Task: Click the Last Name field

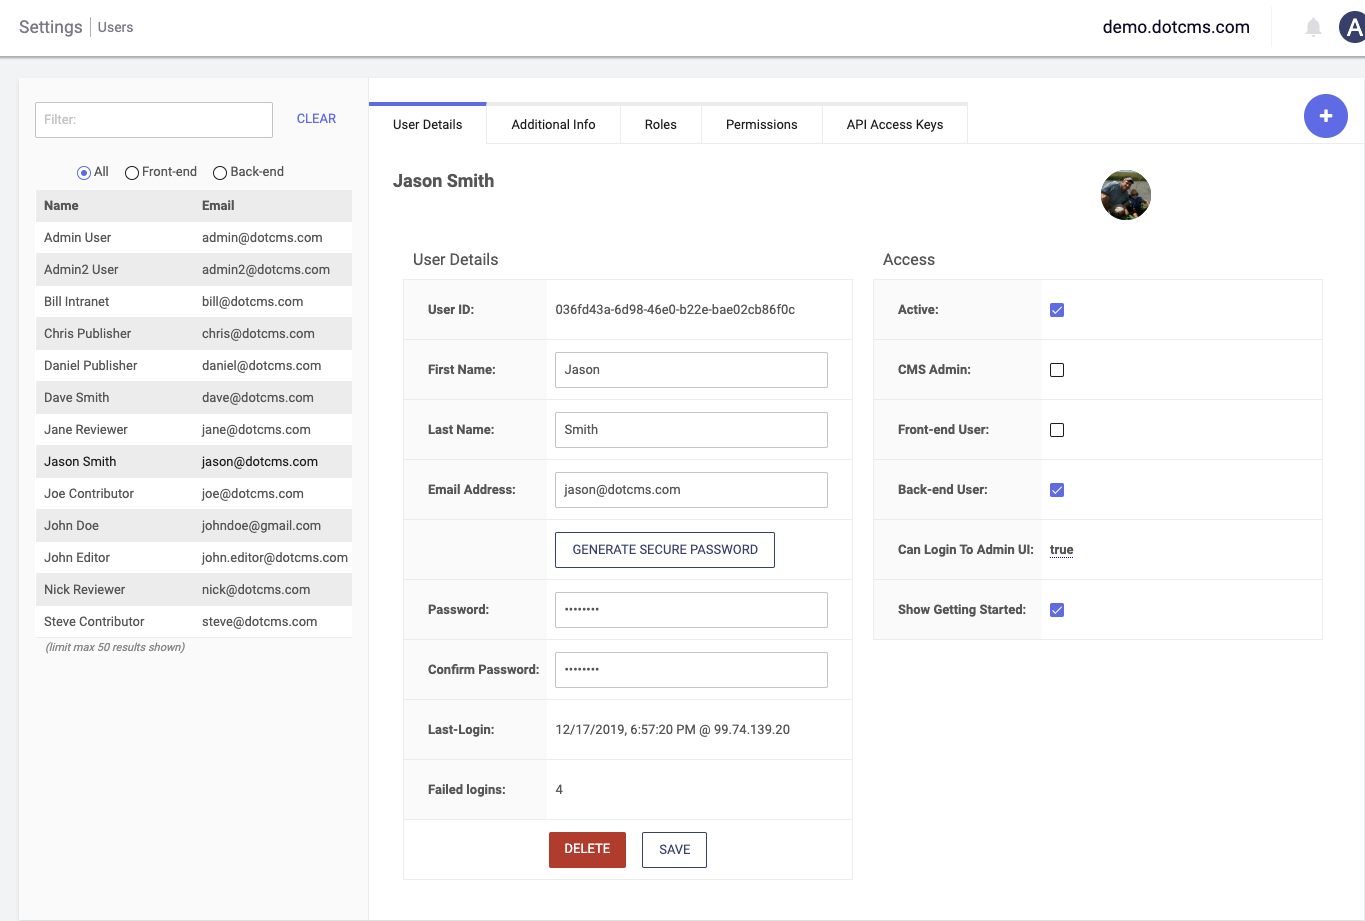Action: pyautogui.click(x=691, y=430)
